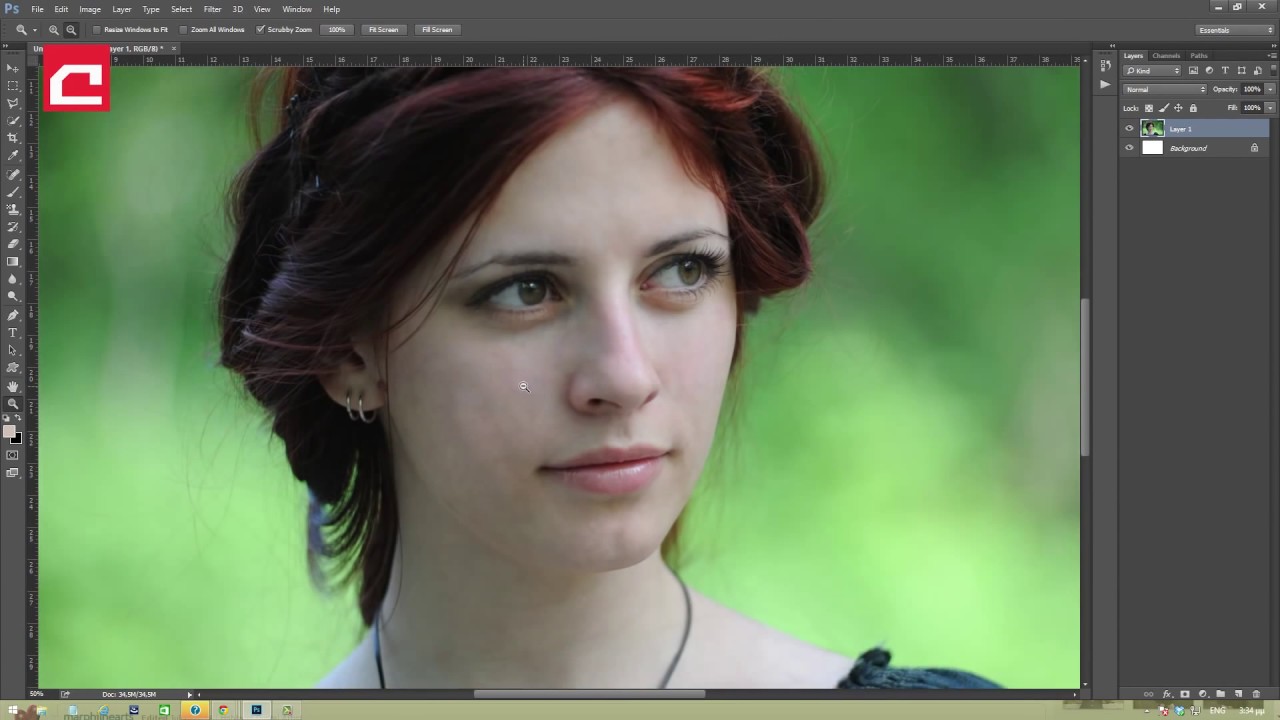Open the Normal blend mode dropdown
This screenshot has height=720, width=1280.
click(1165, 90)
